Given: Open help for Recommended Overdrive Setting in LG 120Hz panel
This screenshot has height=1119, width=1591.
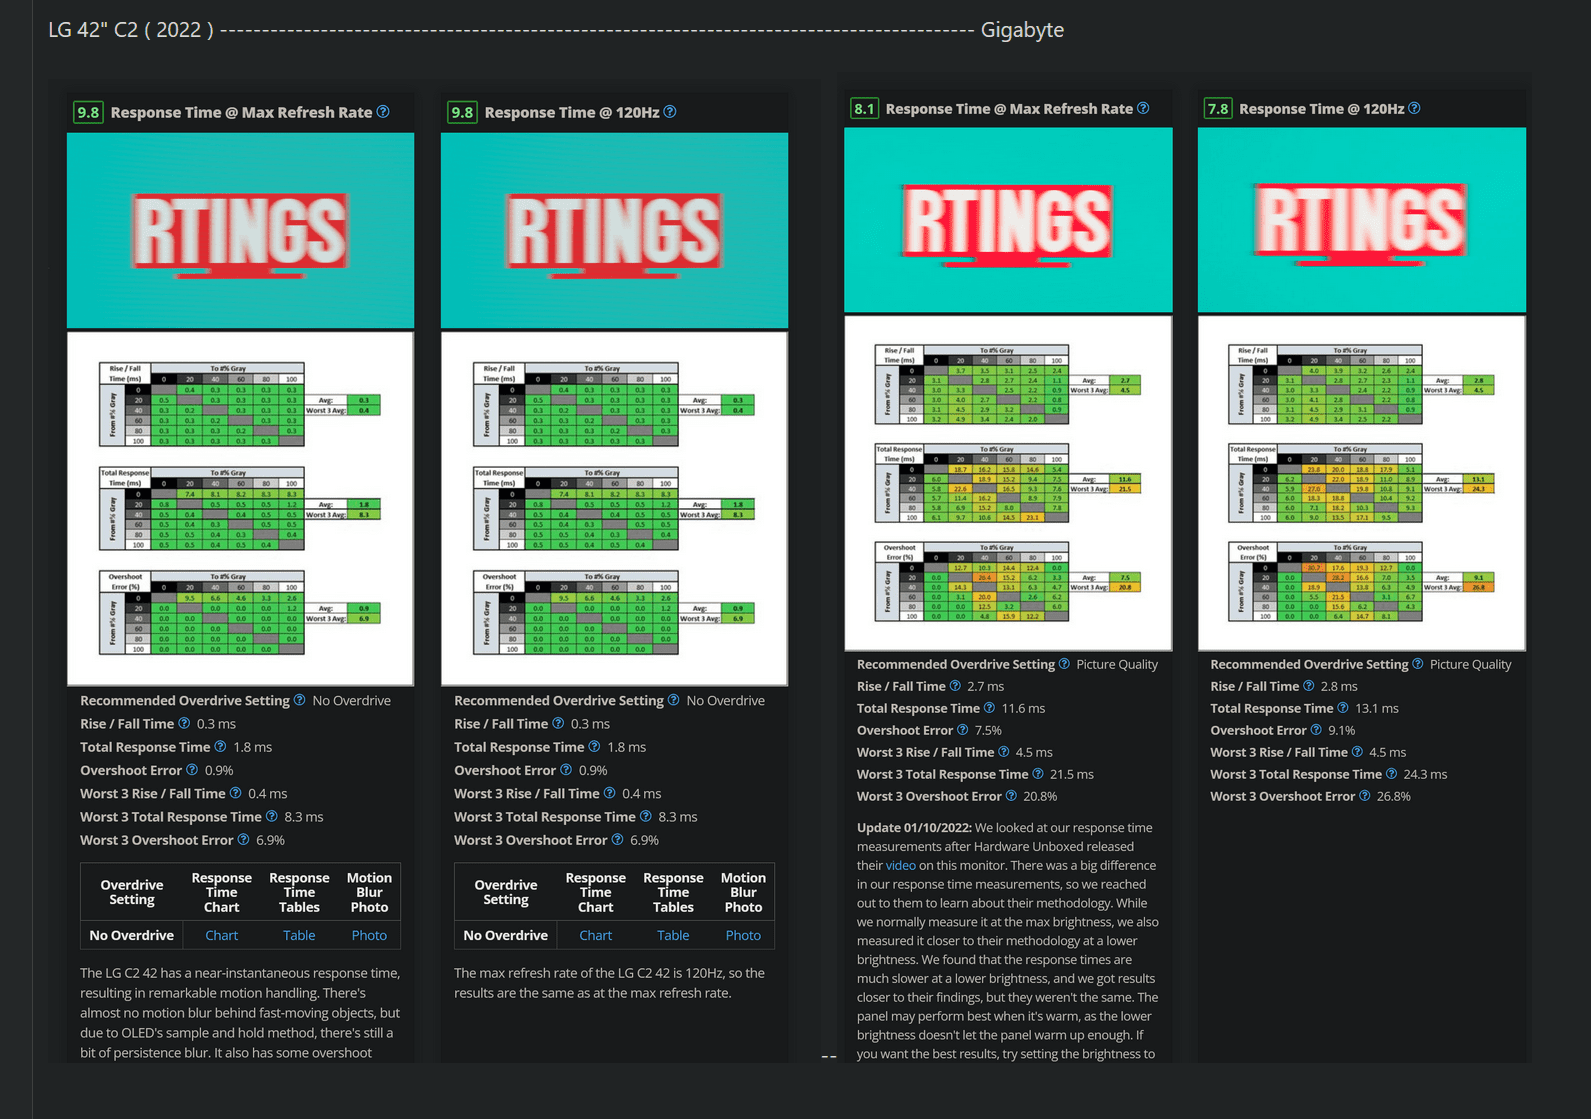Looking at the screenshot, I should pyautogui.click(x=673, y=700).
